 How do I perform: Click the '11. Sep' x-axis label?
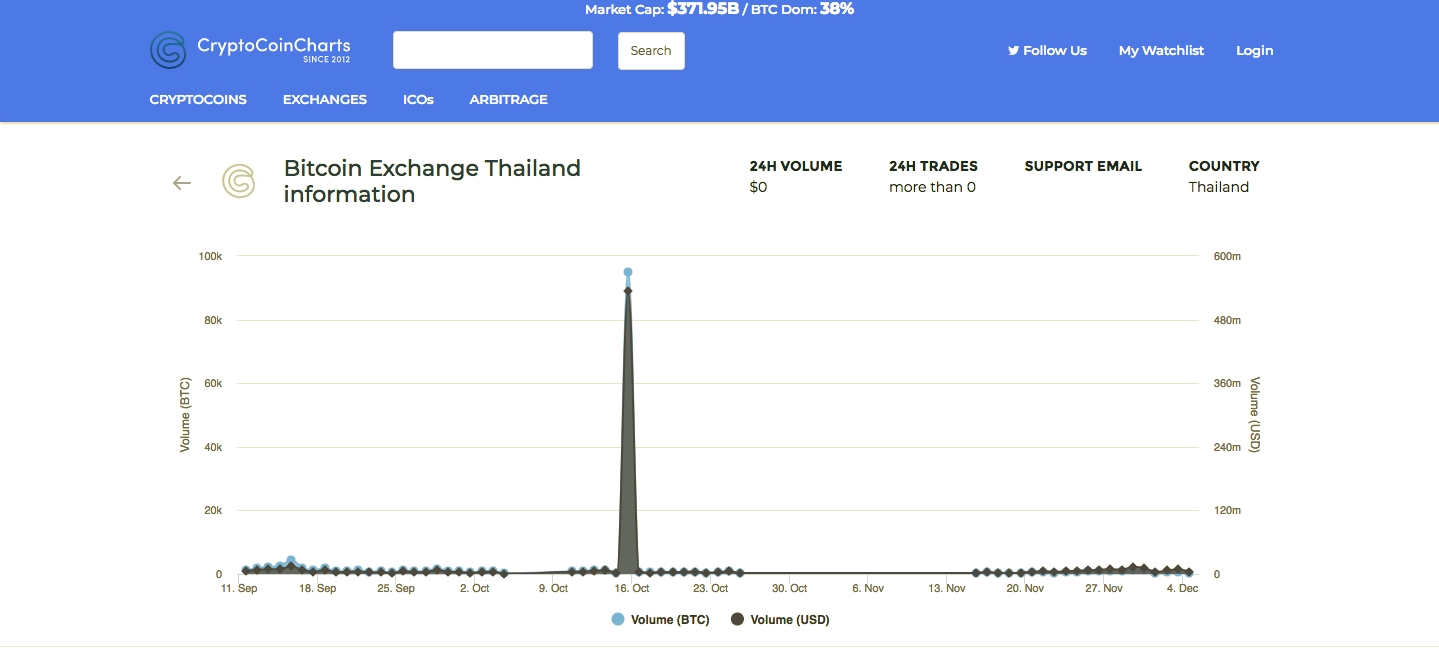[x=239, y=588]
